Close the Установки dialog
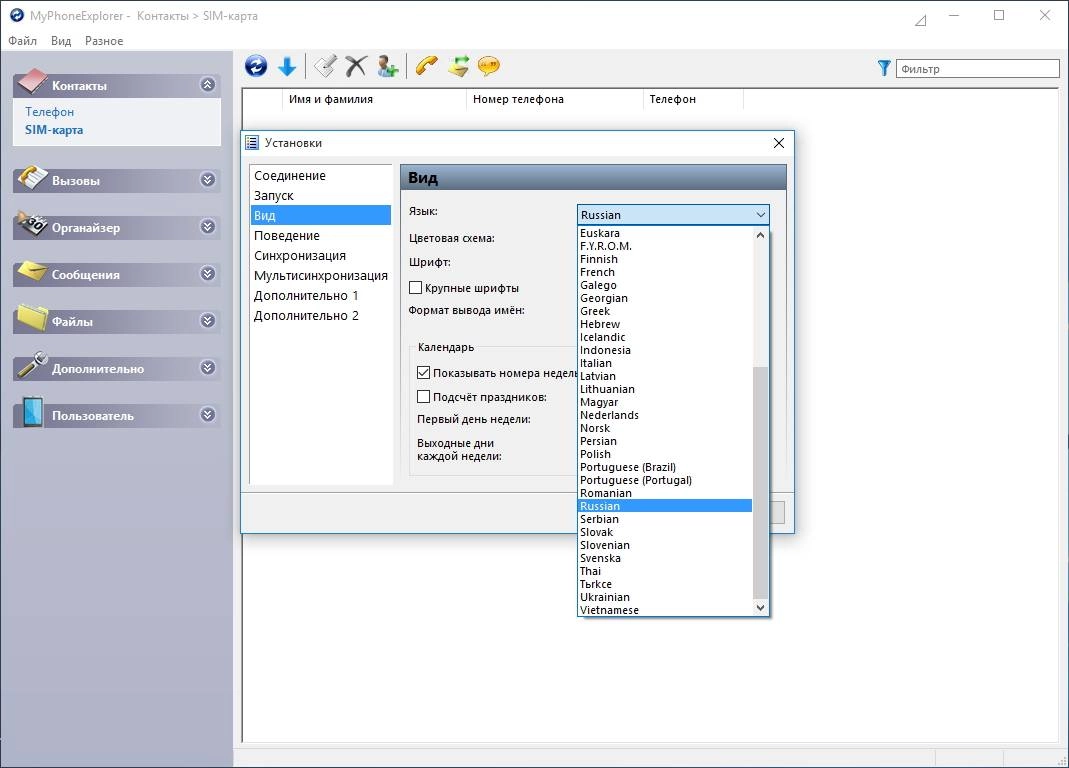The height and width of the screenshot is (768, 1069). click(779, 143)
